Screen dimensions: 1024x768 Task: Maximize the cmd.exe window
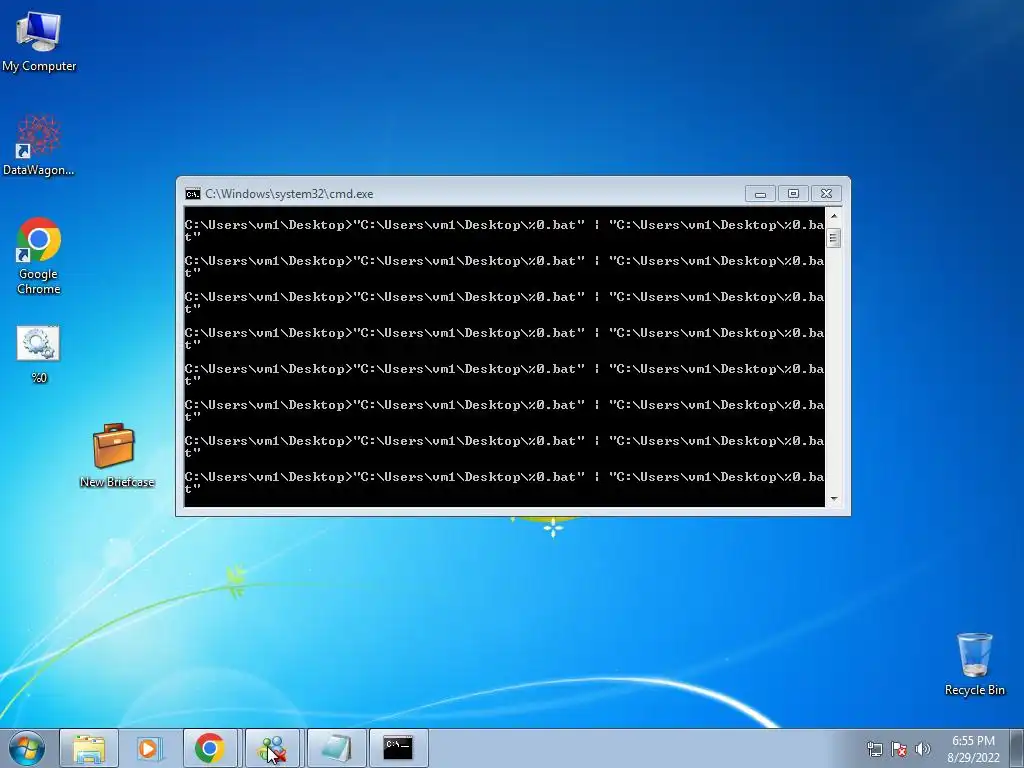793,194
